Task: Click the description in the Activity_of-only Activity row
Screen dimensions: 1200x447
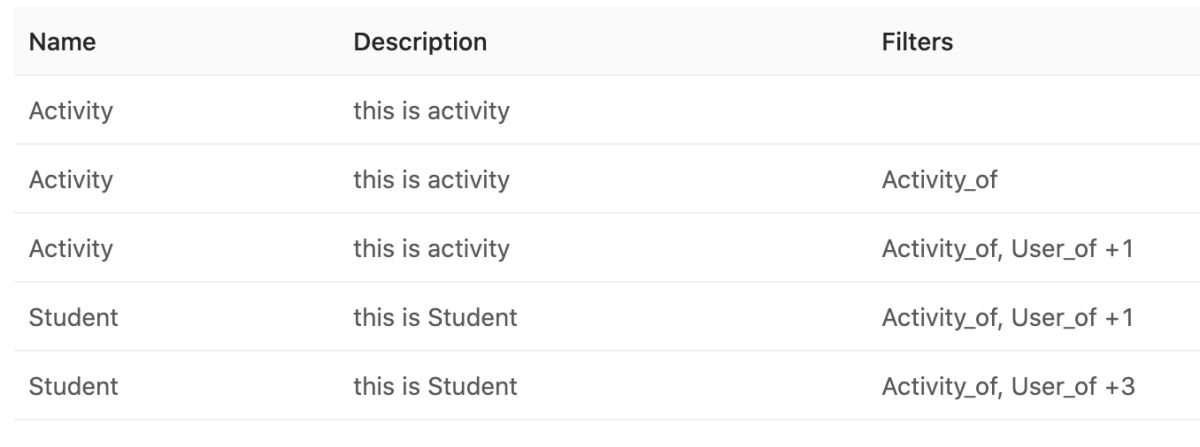Action: coord(431,180)
